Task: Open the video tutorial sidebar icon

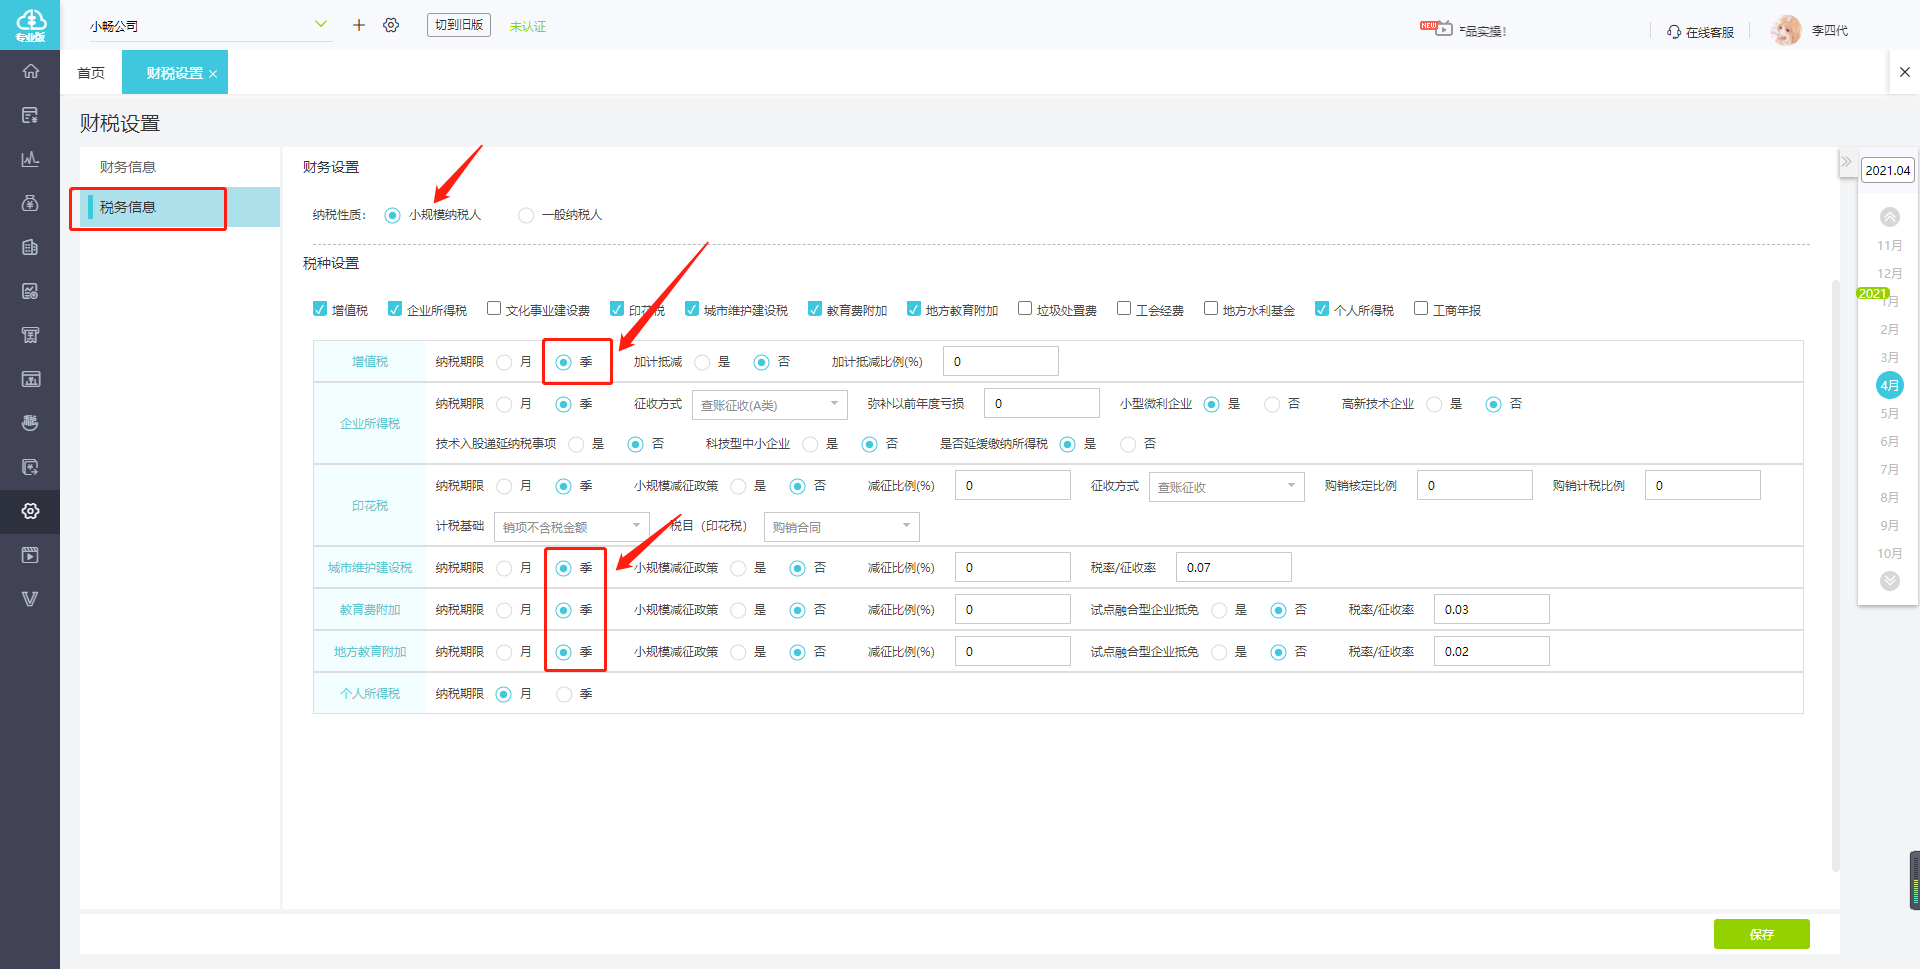Action: pos(30,555)
